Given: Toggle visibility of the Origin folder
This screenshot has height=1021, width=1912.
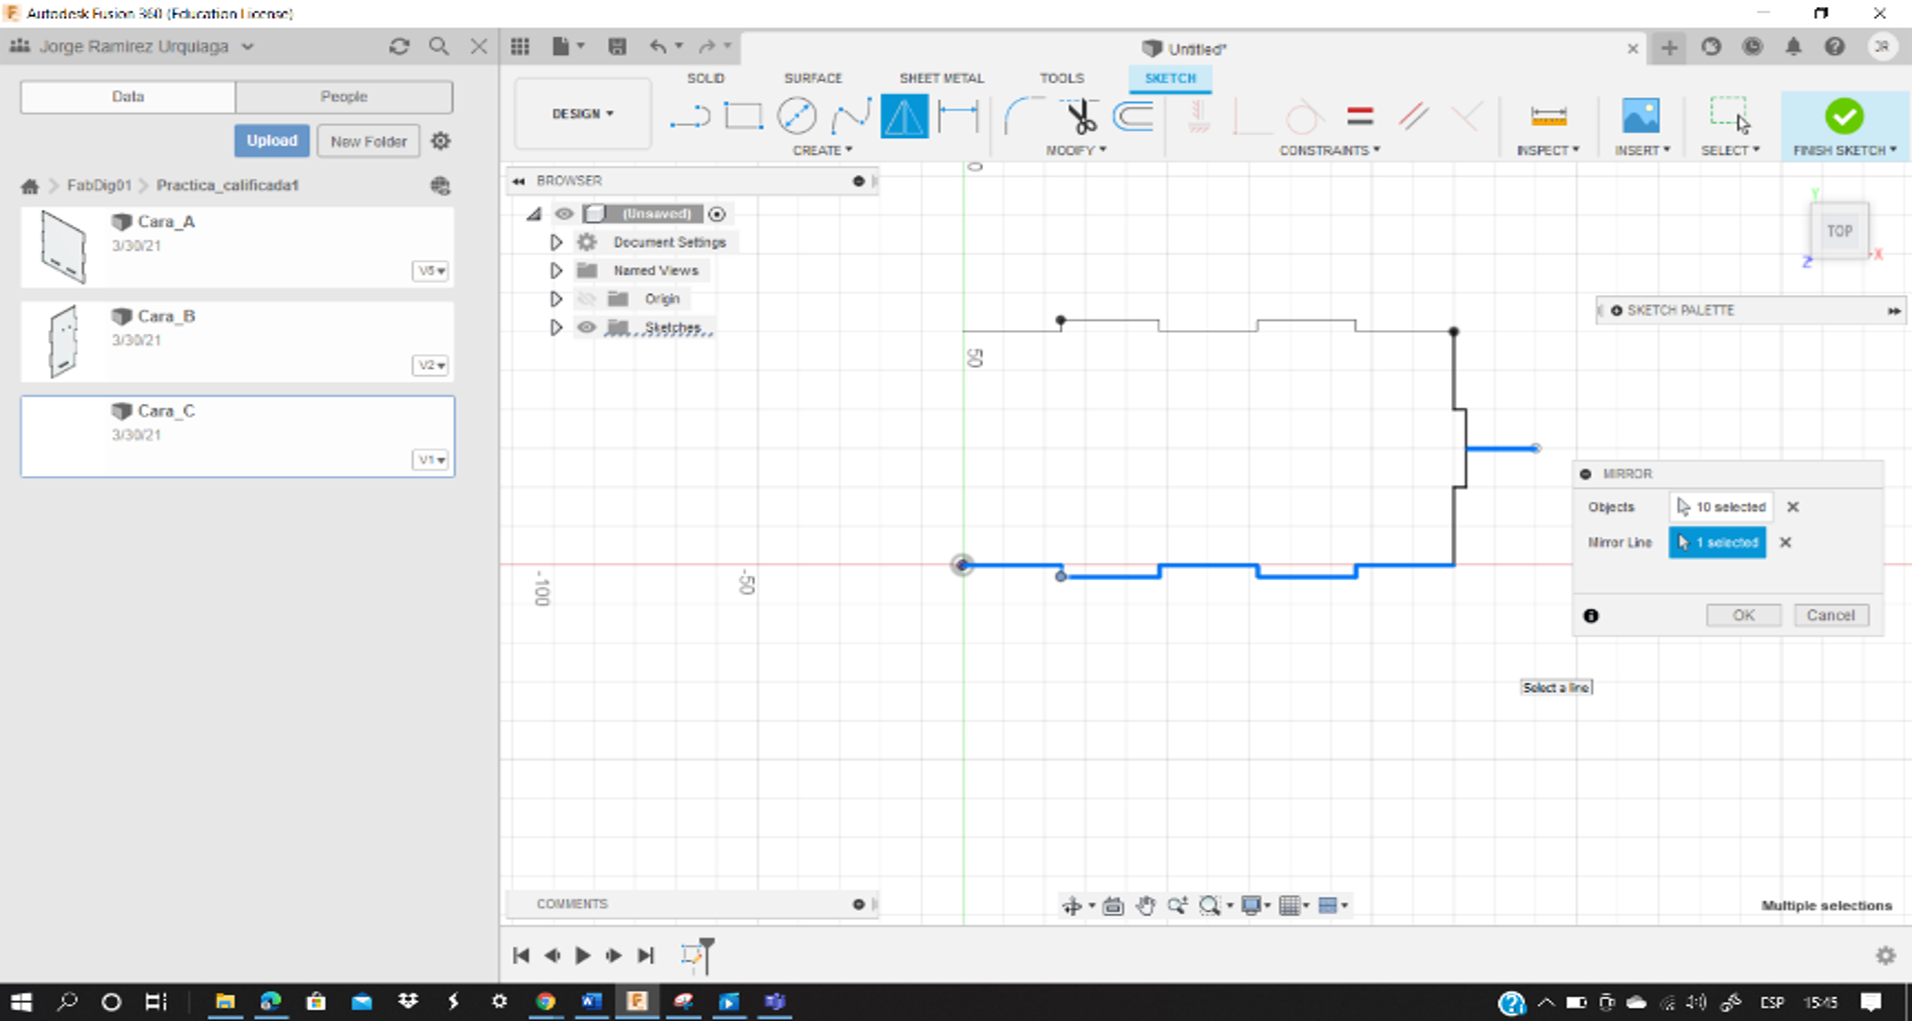Looking at the screenshot, I should point(587,299).
